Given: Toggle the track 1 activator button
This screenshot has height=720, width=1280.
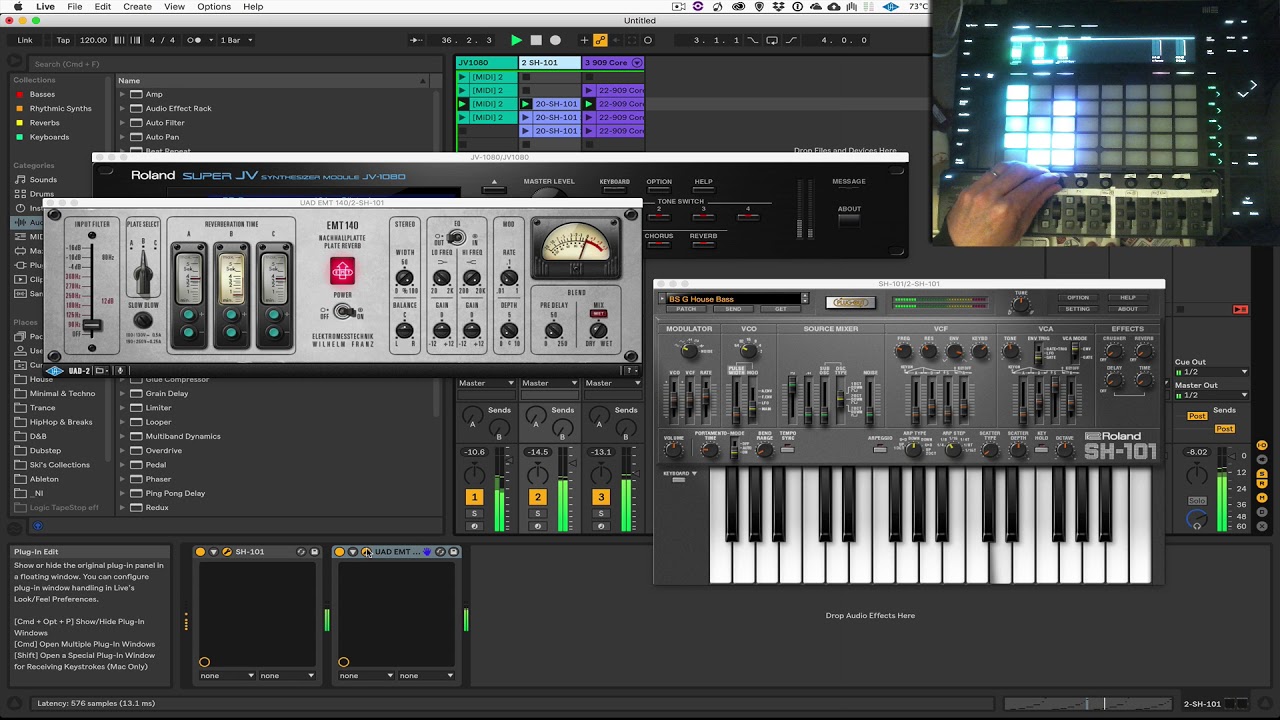Looking at the screenshot, I should coord(474,497).
